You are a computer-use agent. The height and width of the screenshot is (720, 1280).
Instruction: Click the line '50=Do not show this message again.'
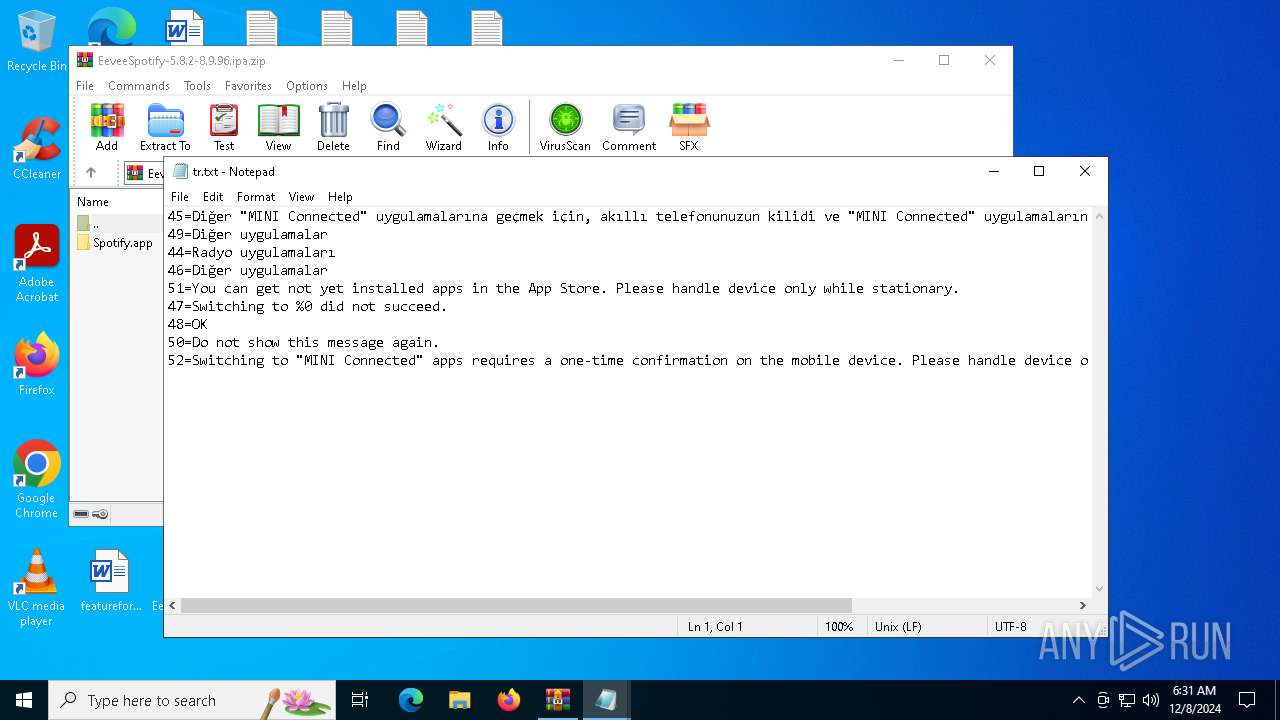click(304, 342)
